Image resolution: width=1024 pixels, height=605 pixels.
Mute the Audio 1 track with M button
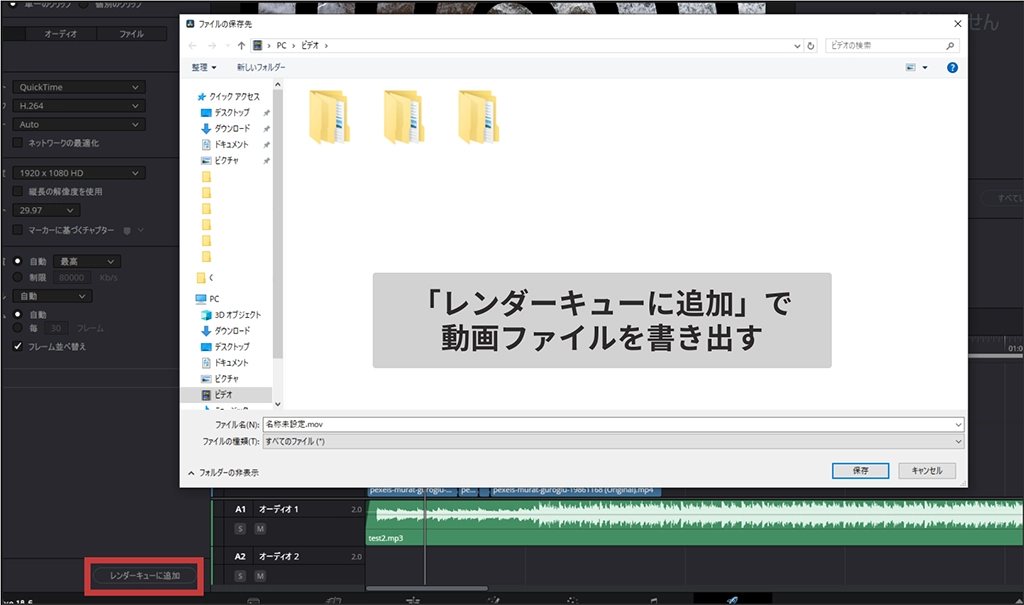point(260,528)
